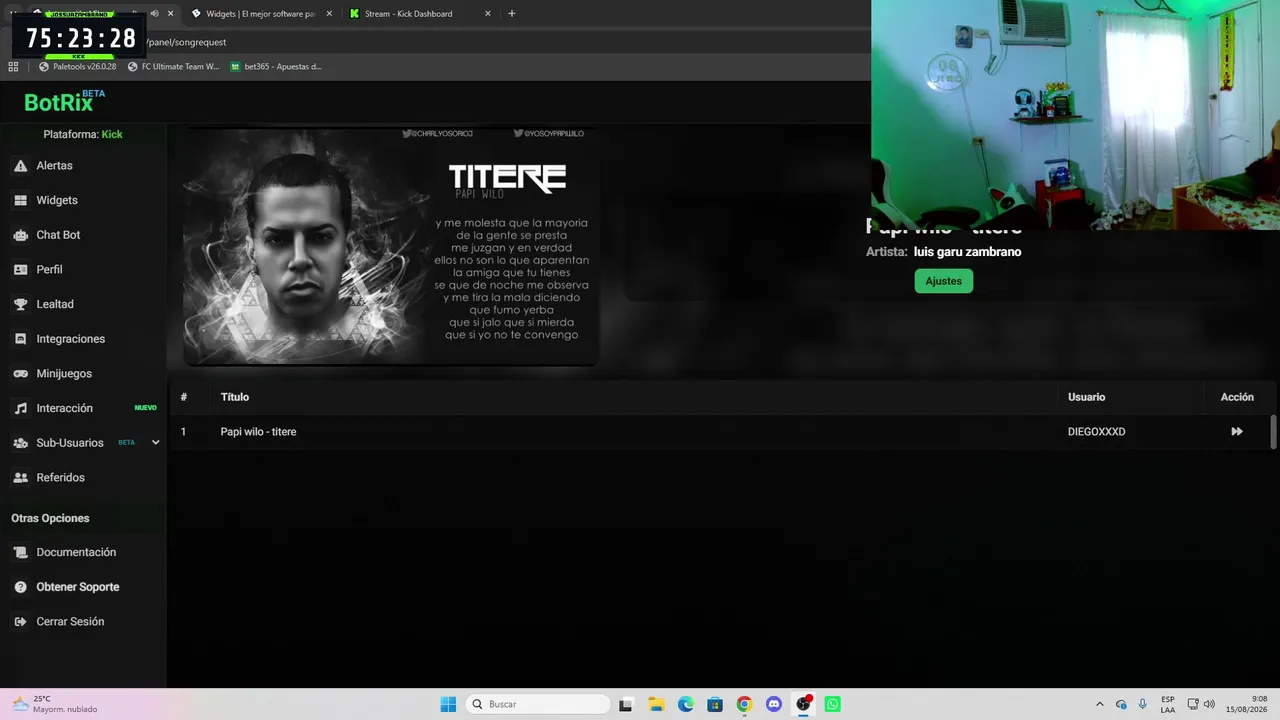Click the 'Usuario' column header
Image resolution: width=1280 pixels, height=720 pixels.
[1086, 397]
